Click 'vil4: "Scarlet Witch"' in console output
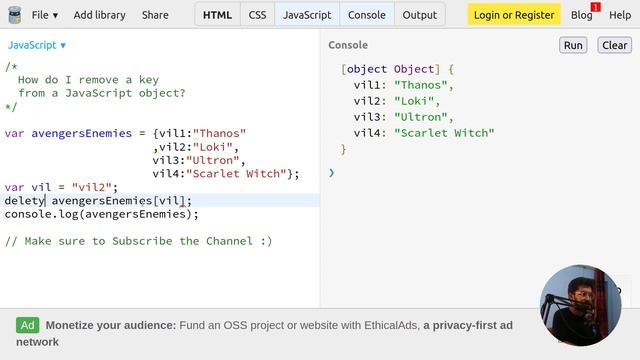640x360 pixels. click(x=424, y=133)
